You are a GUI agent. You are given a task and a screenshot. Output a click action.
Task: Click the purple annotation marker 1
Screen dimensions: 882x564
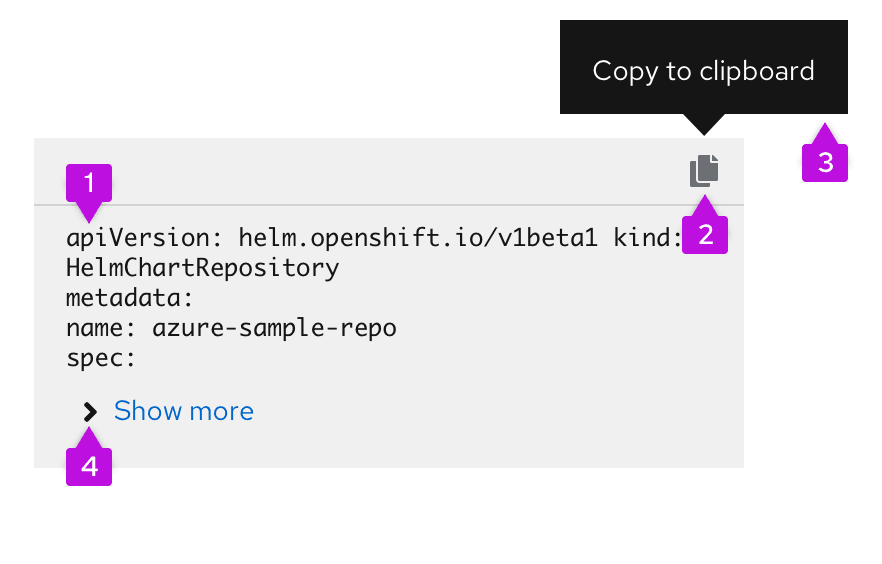point(89,185)
